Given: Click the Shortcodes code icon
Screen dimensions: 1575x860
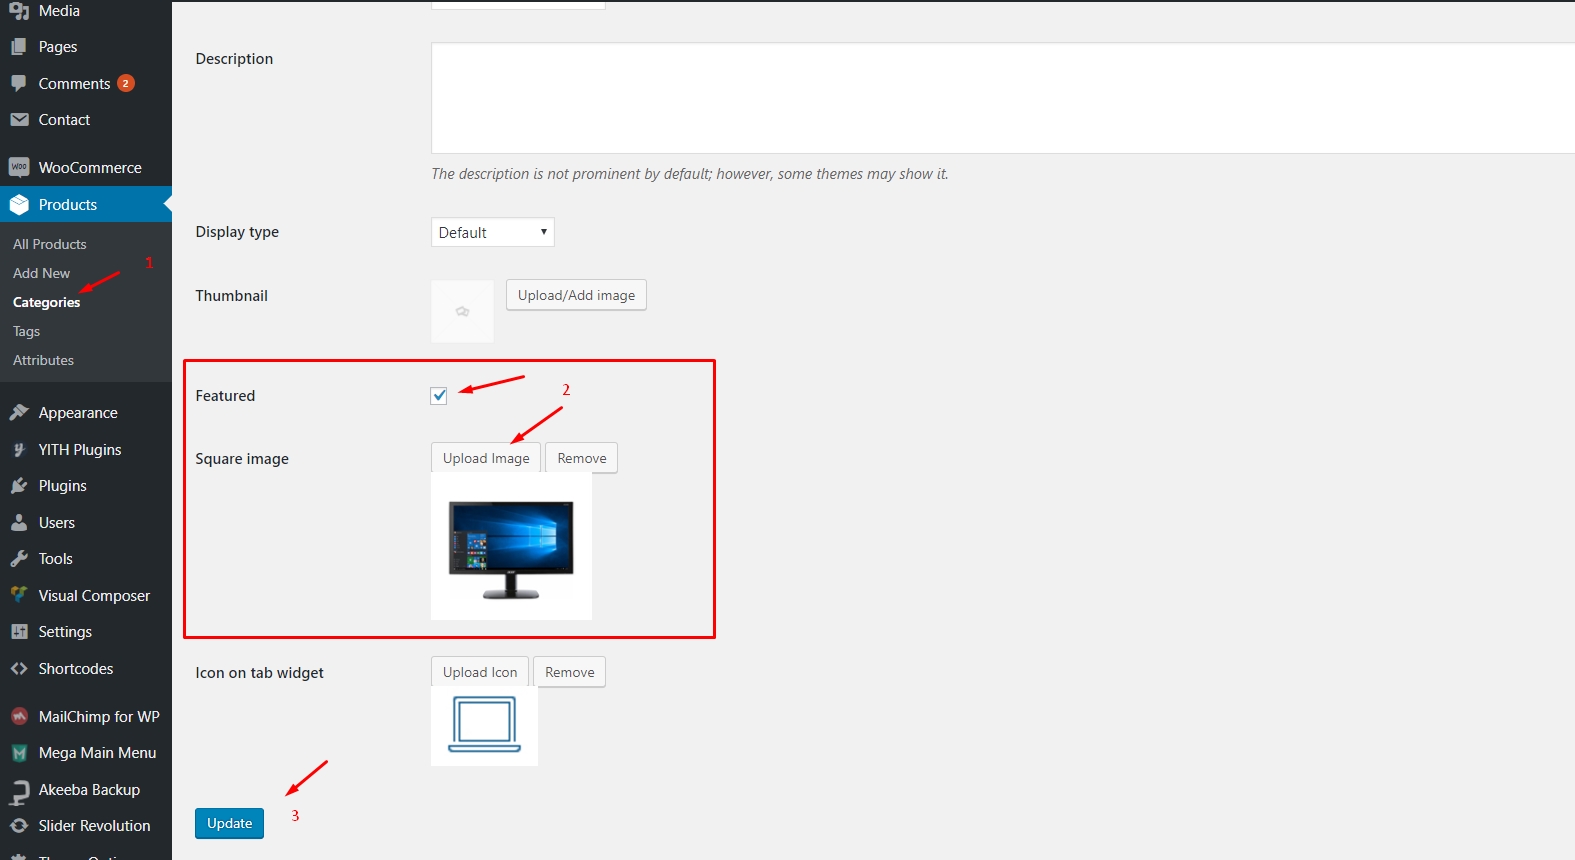Looking at the screenshot, I should 19,669.
